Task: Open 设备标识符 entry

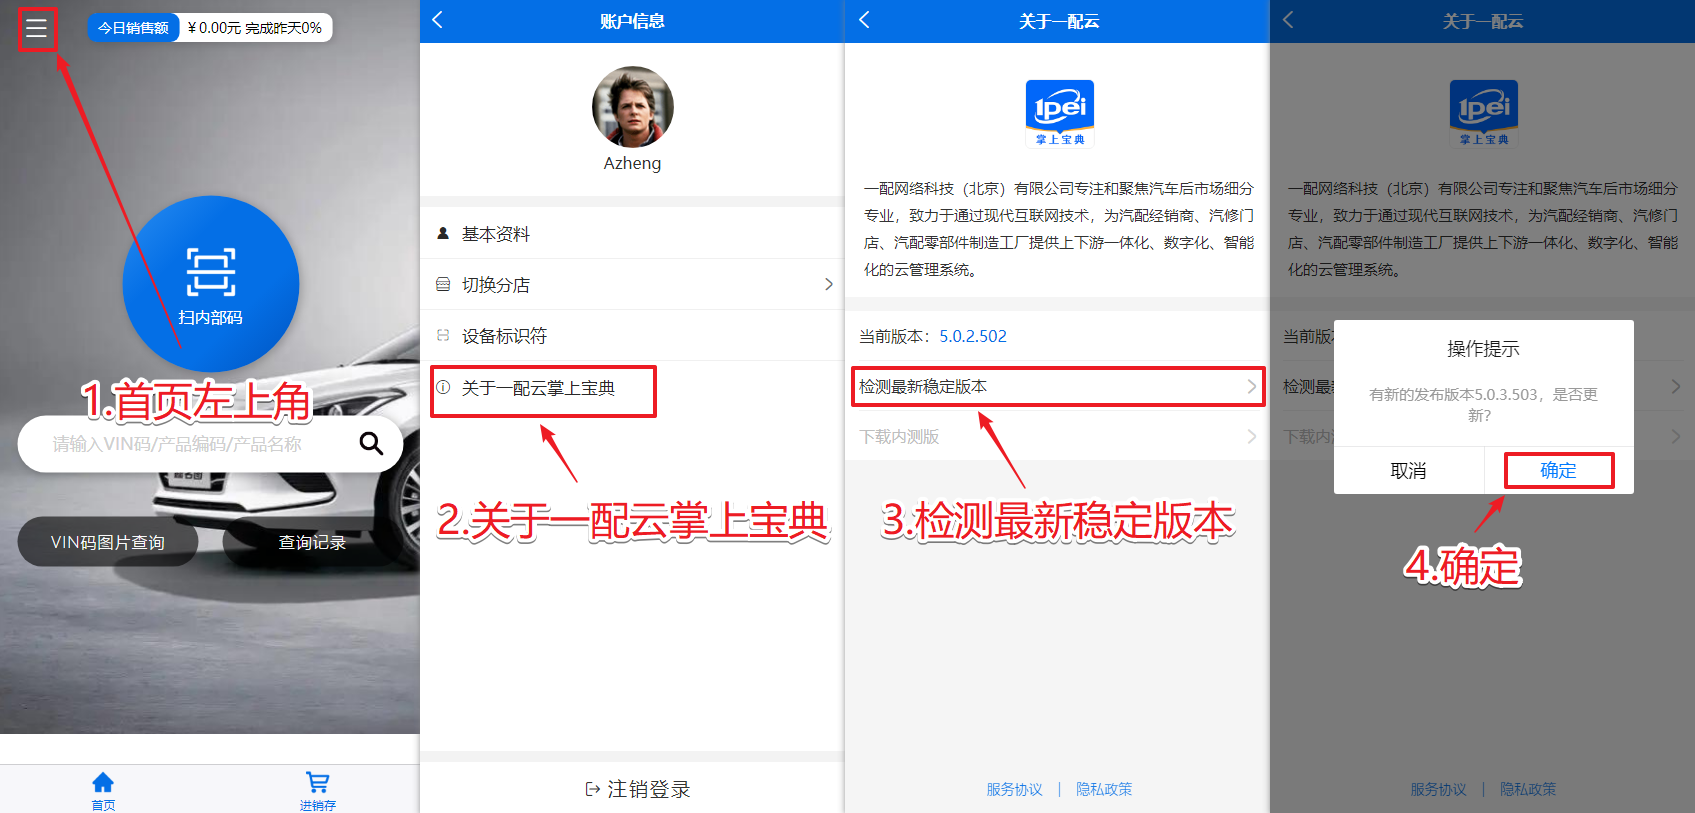Action: [632, 335]
